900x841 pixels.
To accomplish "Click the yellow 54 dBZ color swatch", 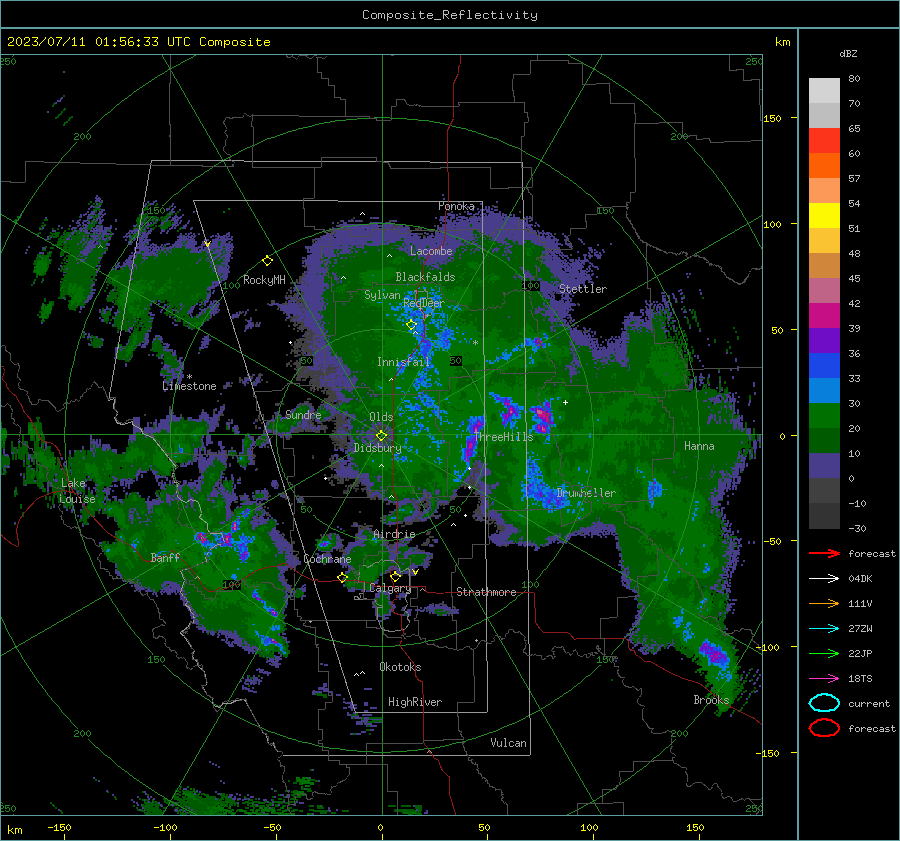I will click(x=824, y=216).
